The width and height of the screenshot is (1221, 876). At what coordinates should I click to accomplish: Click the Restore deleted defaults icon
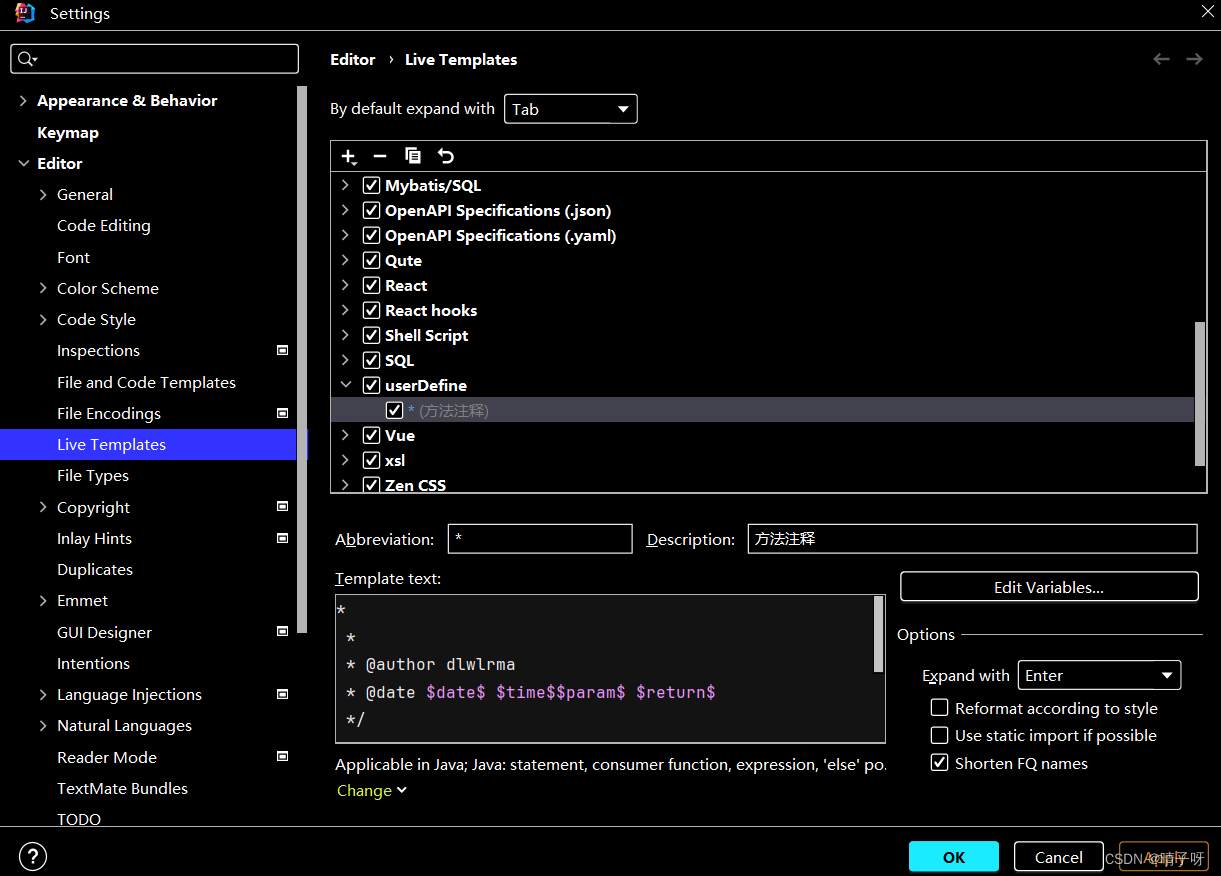[x=446, y=156]
